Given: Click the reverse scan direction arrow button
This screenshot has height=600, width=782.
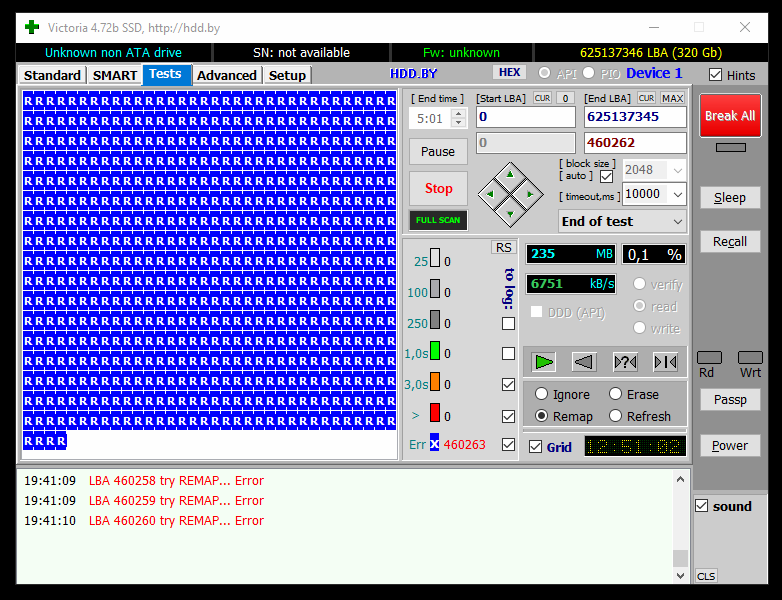Looking at the screenshot, I should pyautogui.click(x=584, y=361).
